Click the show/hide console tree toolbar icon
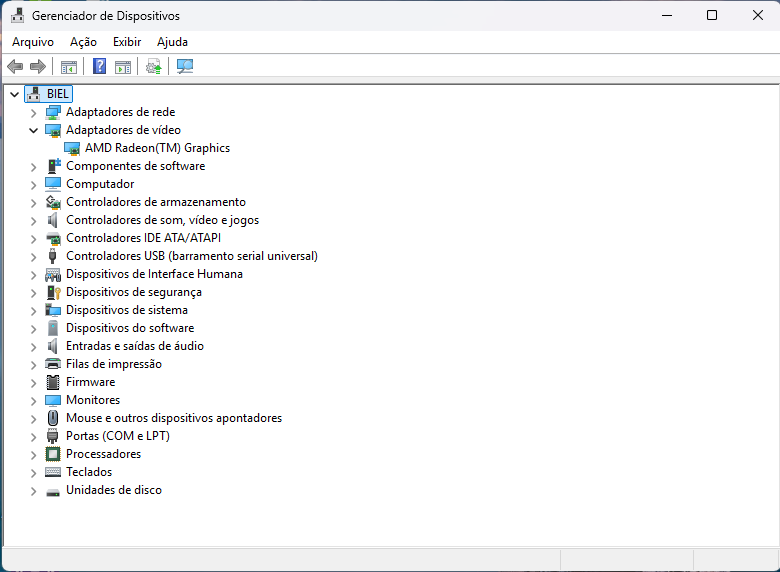Screen dimensions: 780x572 tap(69, 67)
